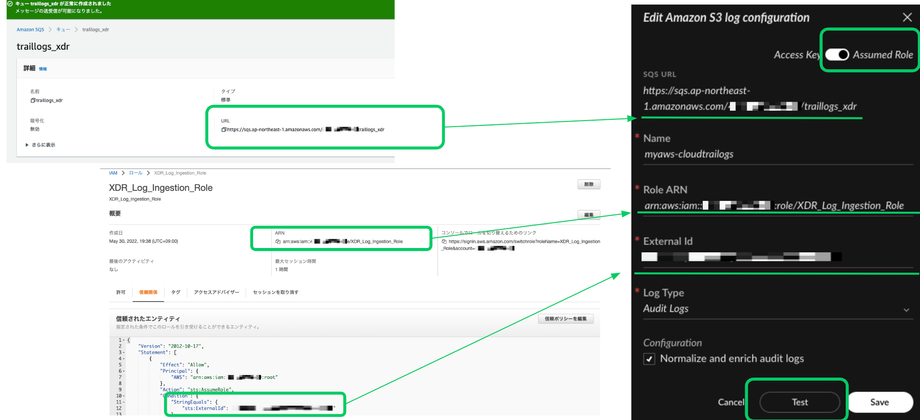Click the SQS URL input field
This screenshot has width=920, height=420.
coord(752,99)
